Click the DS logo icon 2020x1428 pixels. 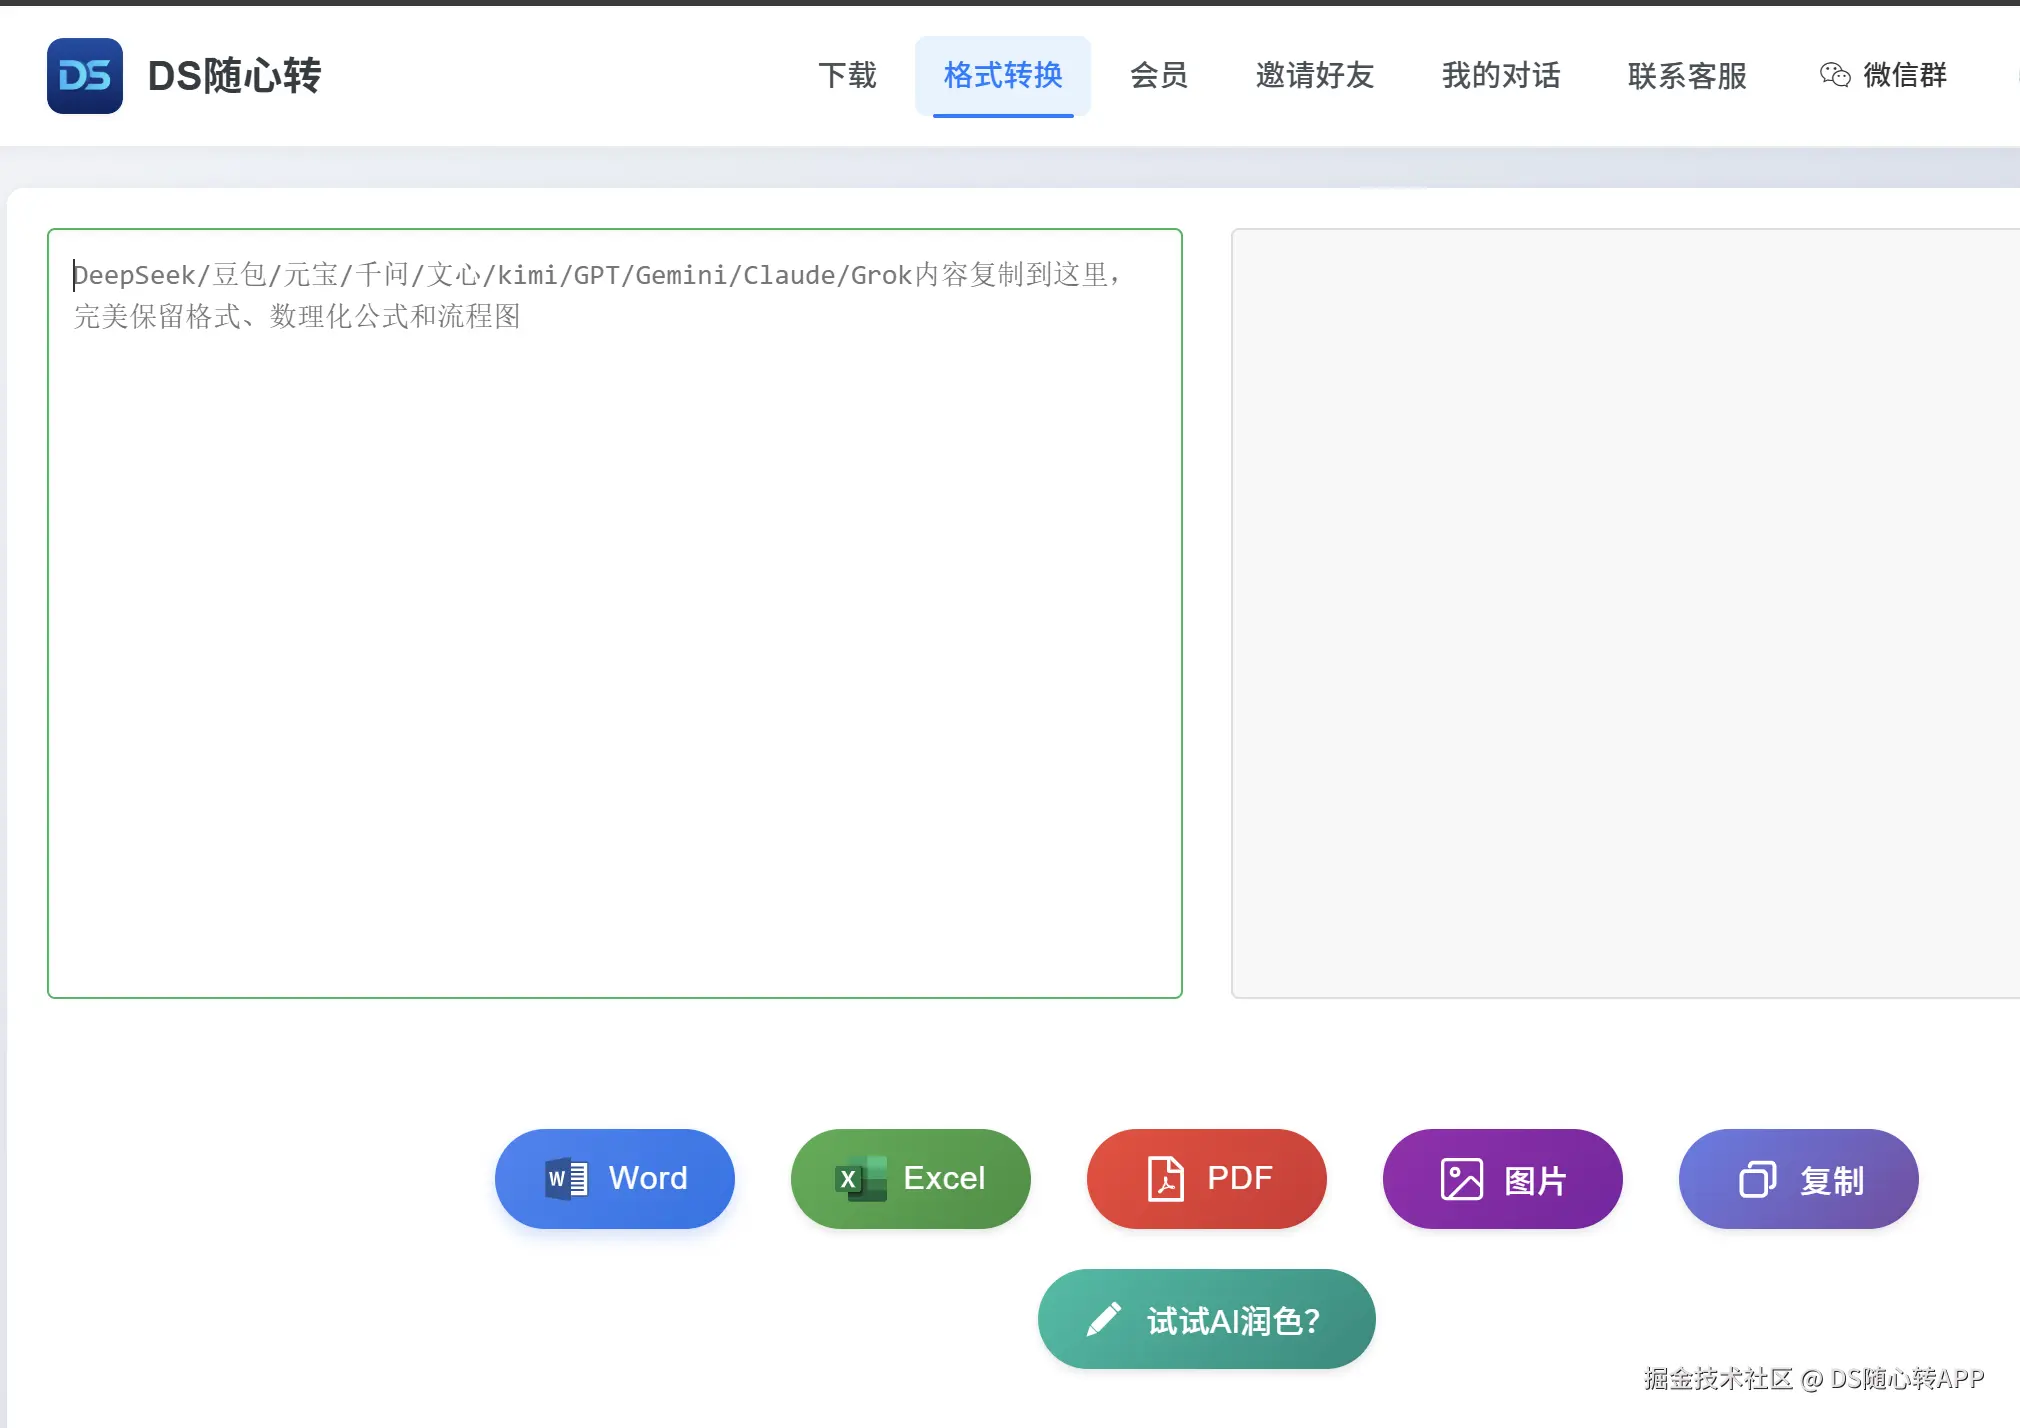point(85,76)
